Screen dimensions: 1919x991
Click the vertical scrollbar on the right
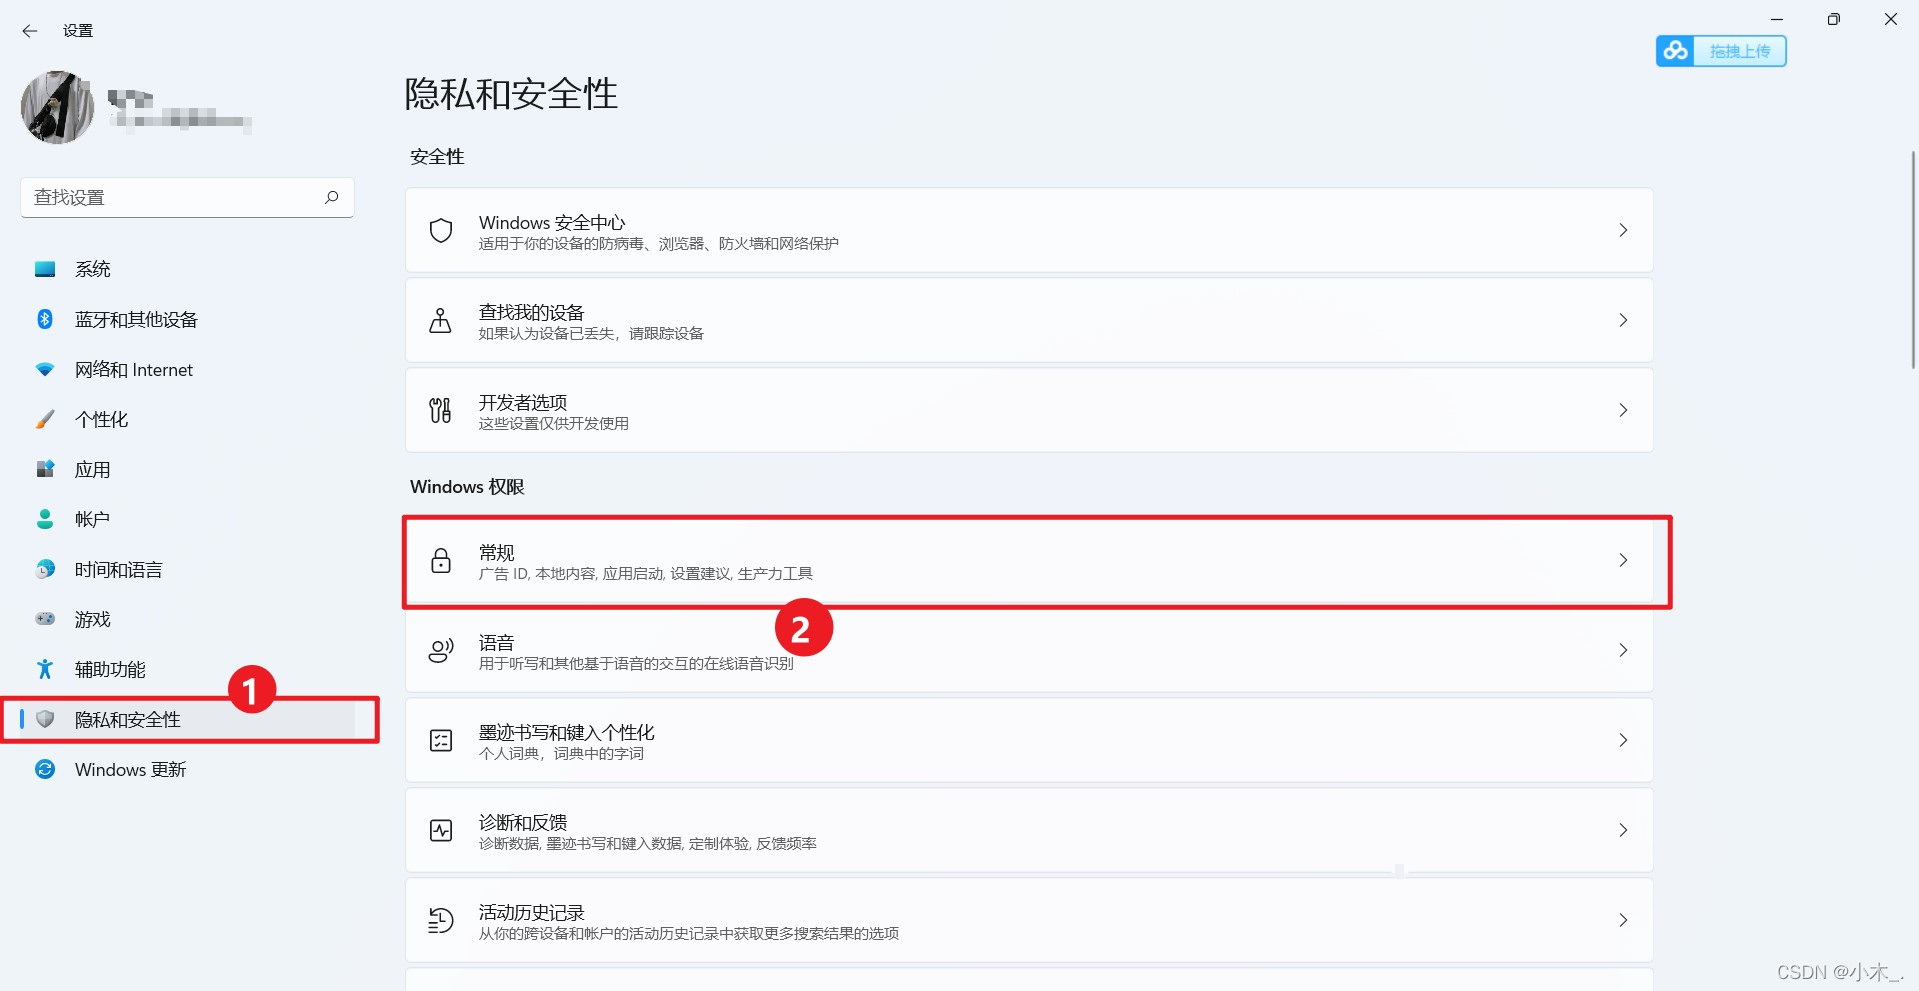pyautogui.click(x=1913, y=260)
